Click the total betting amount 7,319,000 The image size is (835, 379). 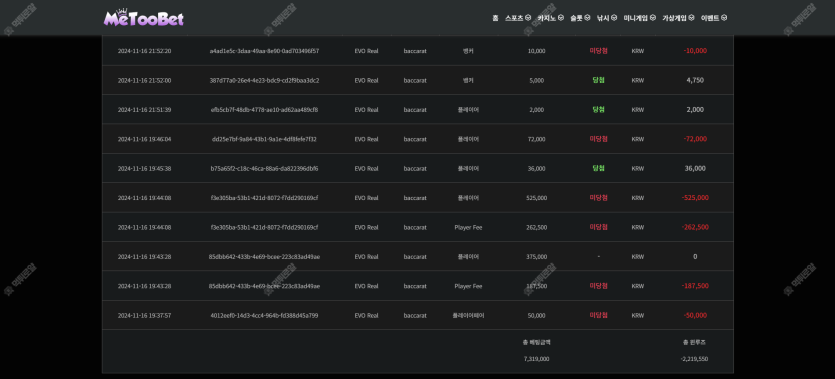(x=536, y=359)
